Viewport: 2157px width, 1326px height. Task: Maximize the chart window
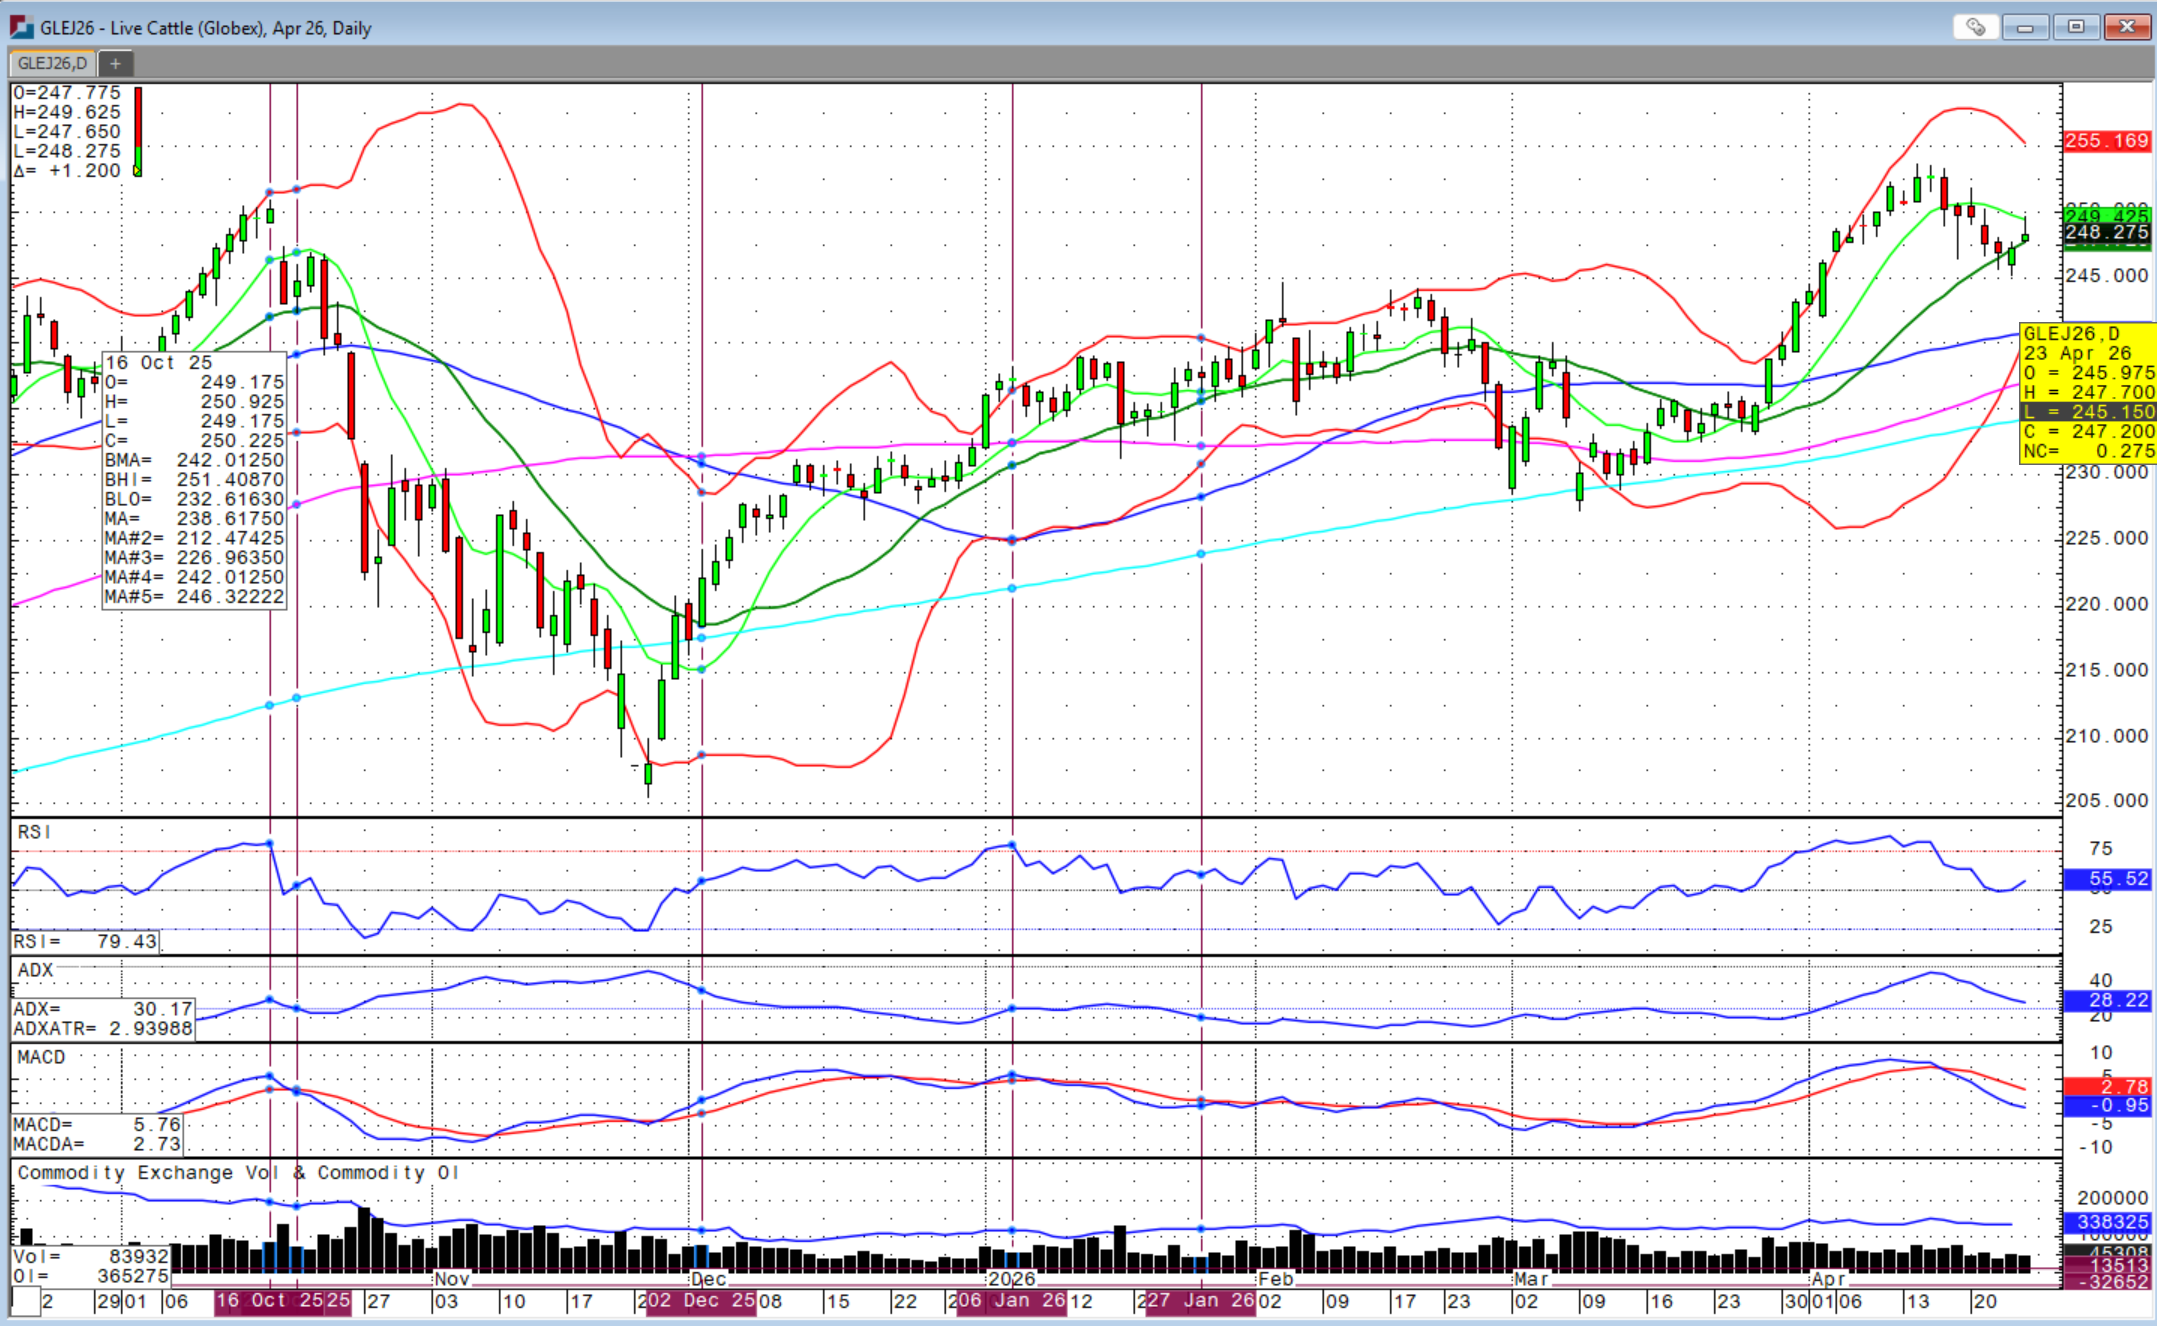[2076, 27]
